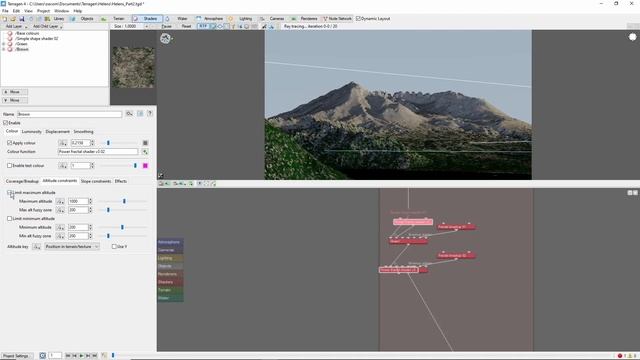Image resolution: width=640 pixels, height=360 pixels.
Task: Toggle the Brown layer enable circle
Action: (x=10, y=49)
